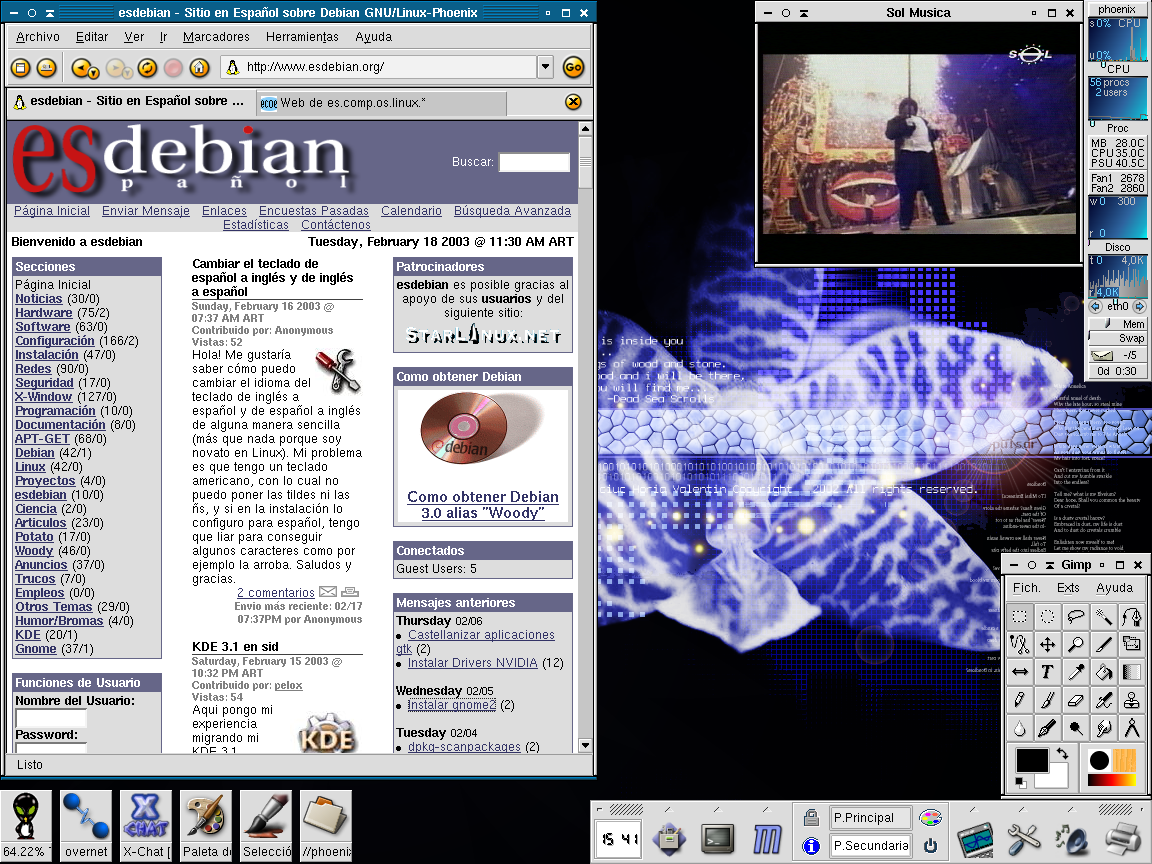Select the Bezier paths tool in Gimp
Viewport: 1152px width, 864px height.
1131,616
